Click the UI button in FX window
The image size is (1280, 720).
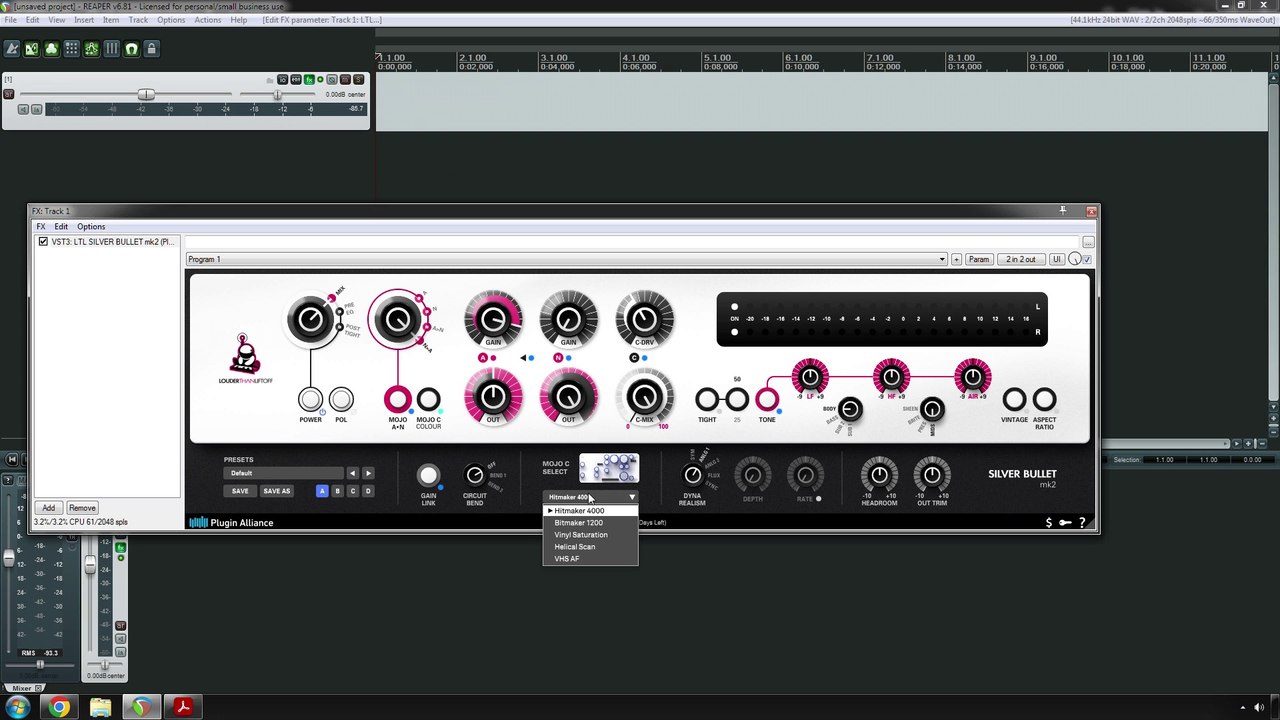[x=1056, y=260]
